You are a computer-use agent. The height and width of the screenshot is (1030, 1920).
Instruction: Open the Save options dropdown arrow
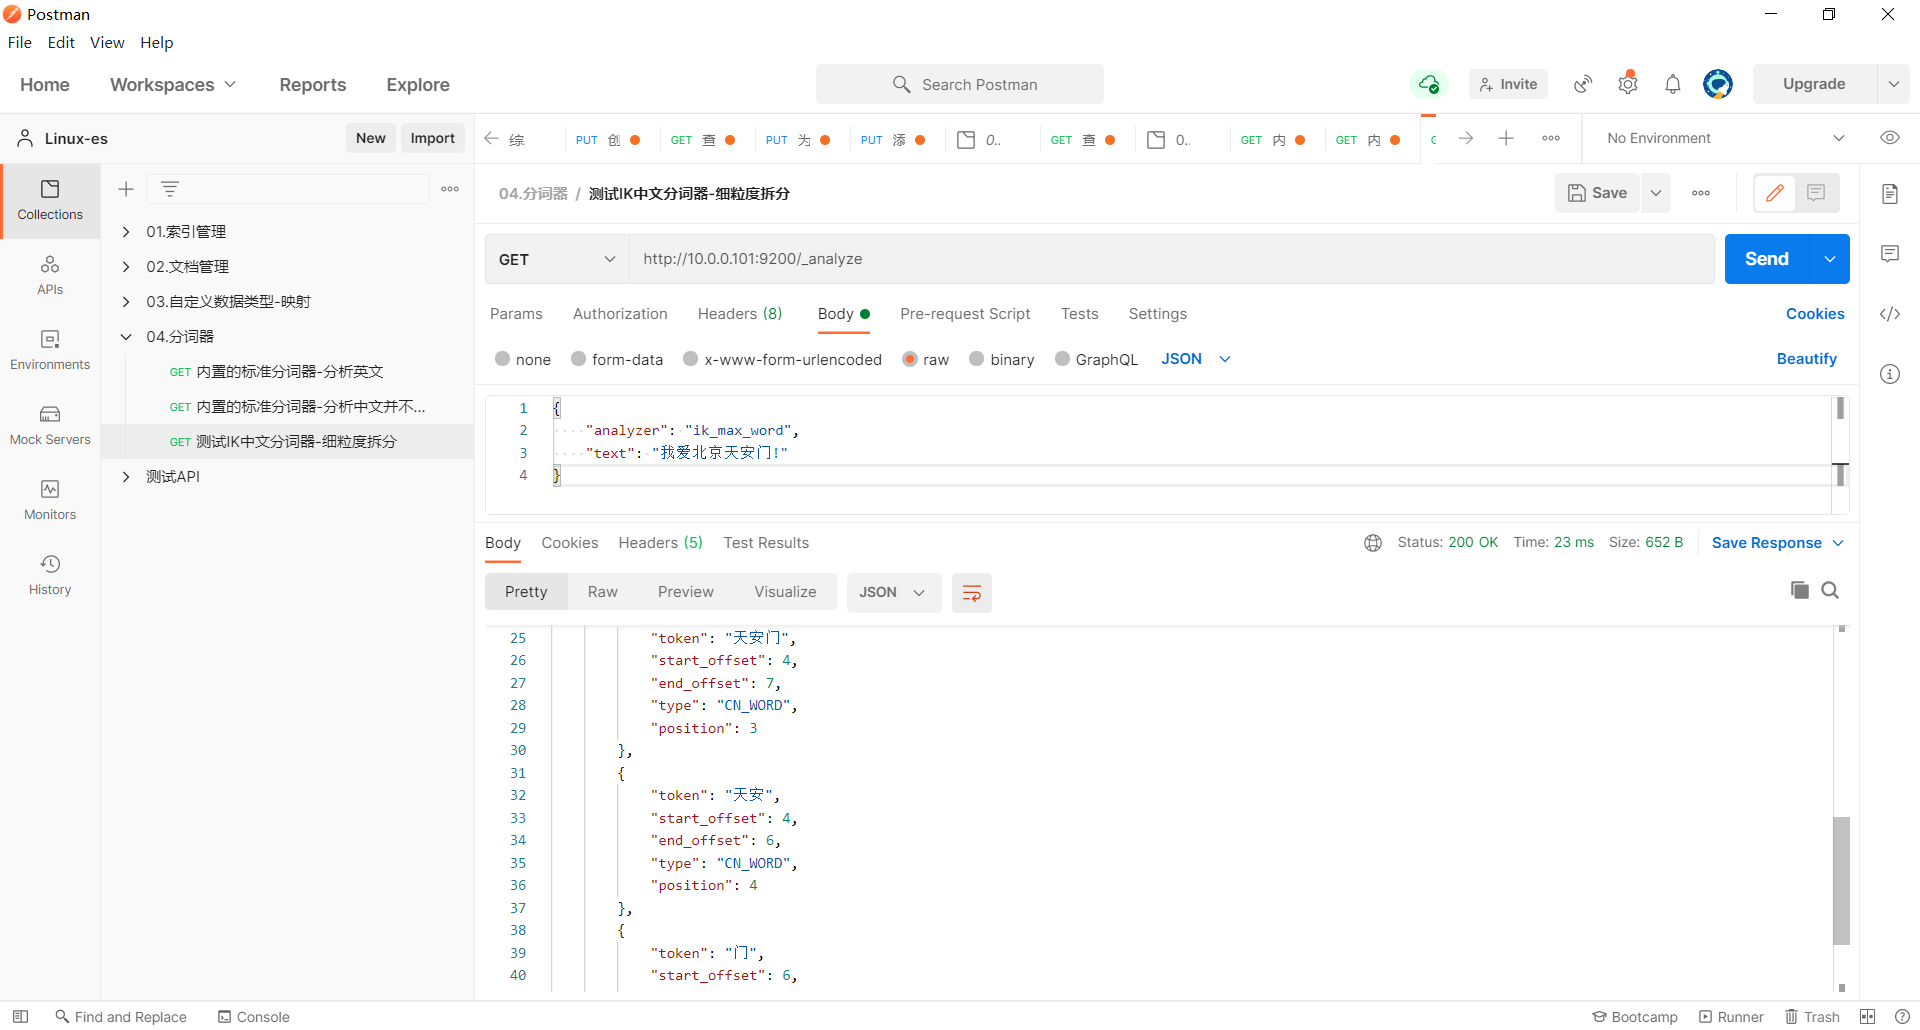pos(1656,193)
